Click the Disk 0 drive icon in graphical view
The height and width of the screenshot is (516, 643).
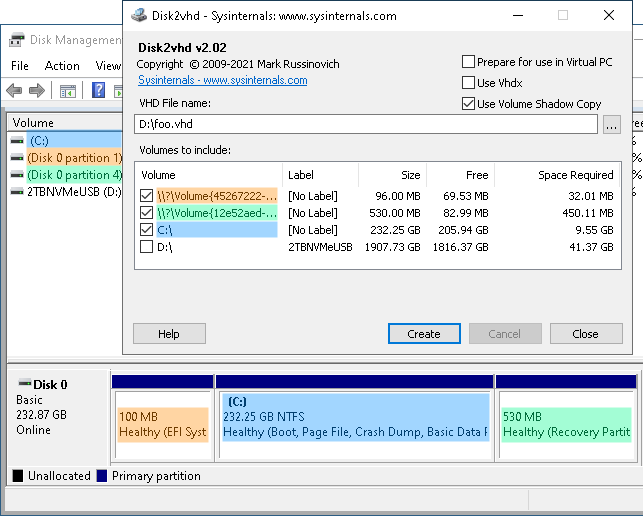pos(25,383)
